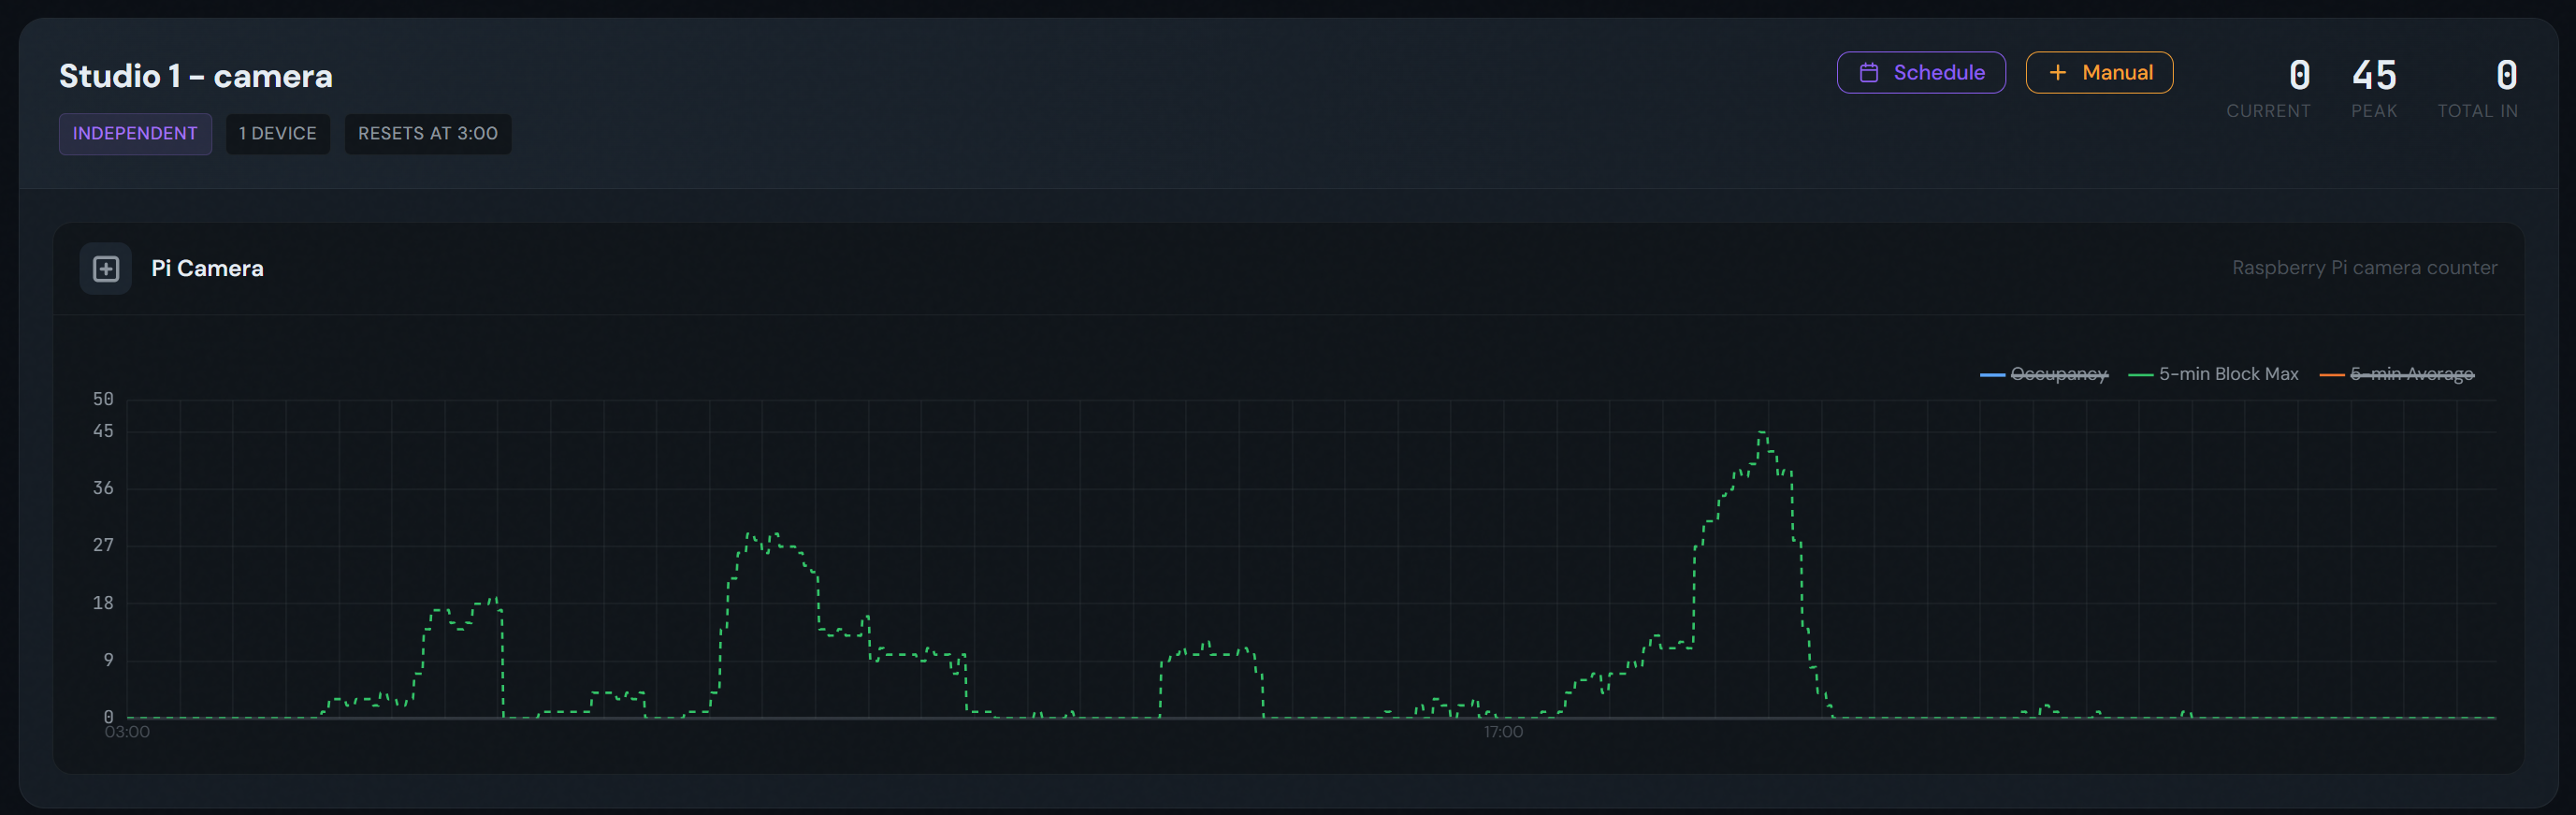Expand the Pi Camera device header

[207, 269]
